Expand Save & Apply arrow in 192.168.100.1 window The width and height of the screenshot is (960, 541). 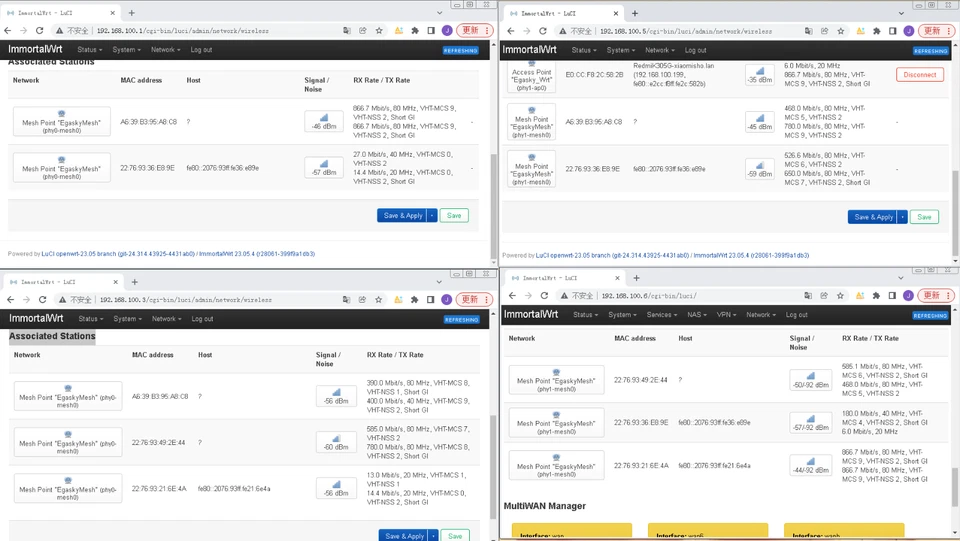coord(432,215)
